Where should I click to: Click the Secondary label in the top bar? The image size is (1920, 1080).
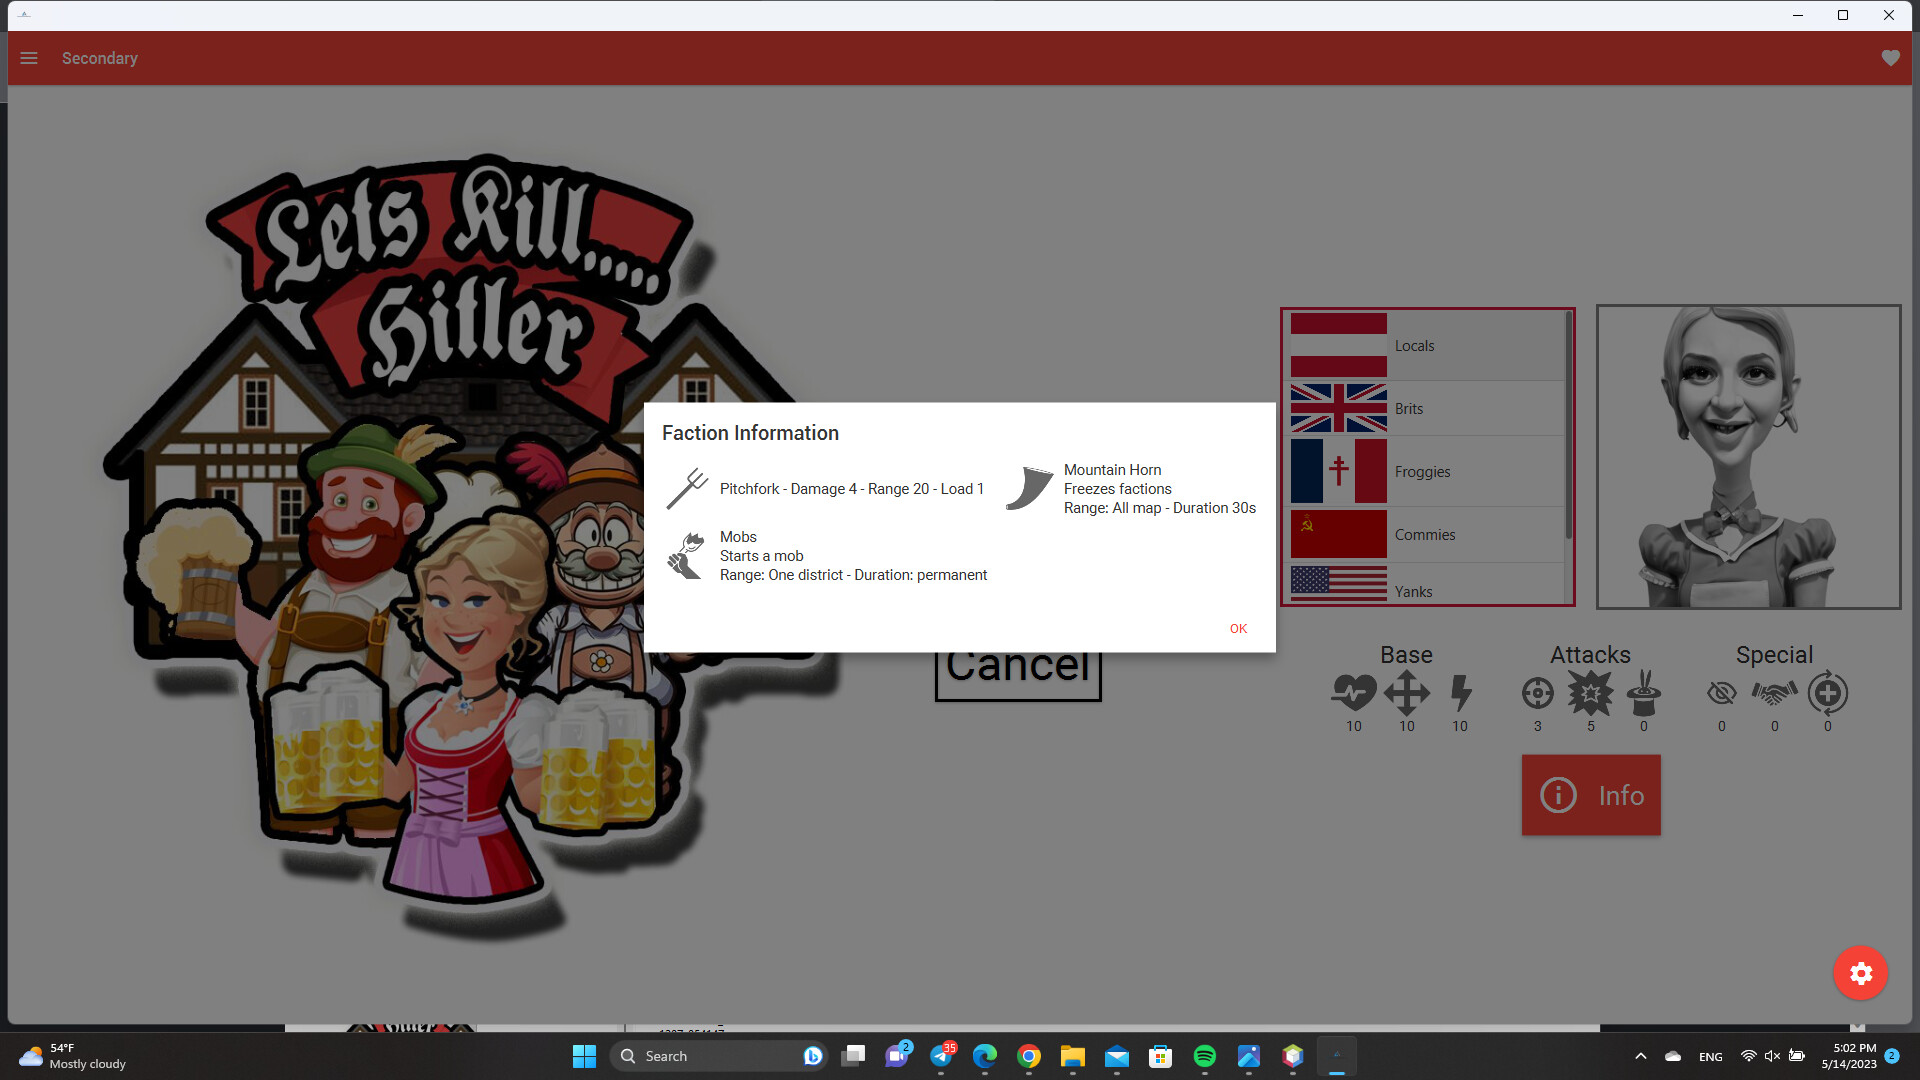click(99, 58)
